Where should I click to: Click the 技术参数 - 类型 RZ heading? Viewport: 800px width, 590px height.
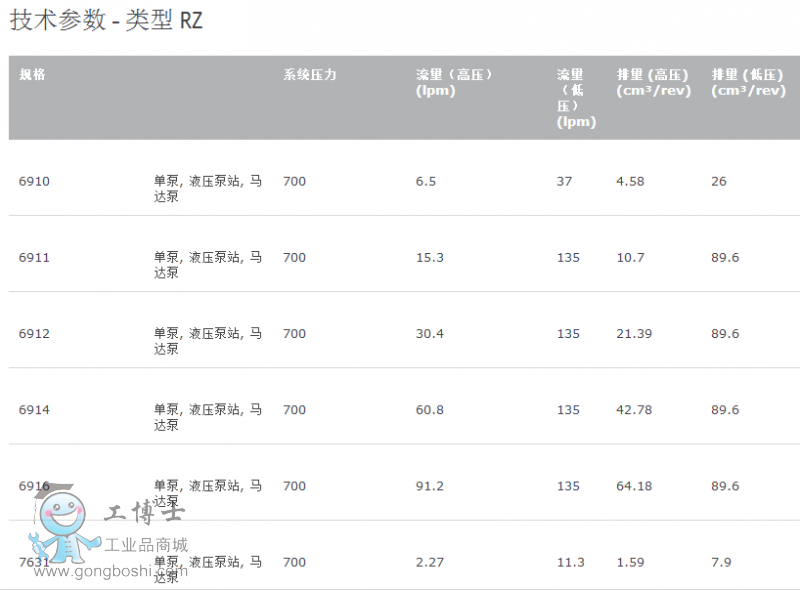(106, 21)
